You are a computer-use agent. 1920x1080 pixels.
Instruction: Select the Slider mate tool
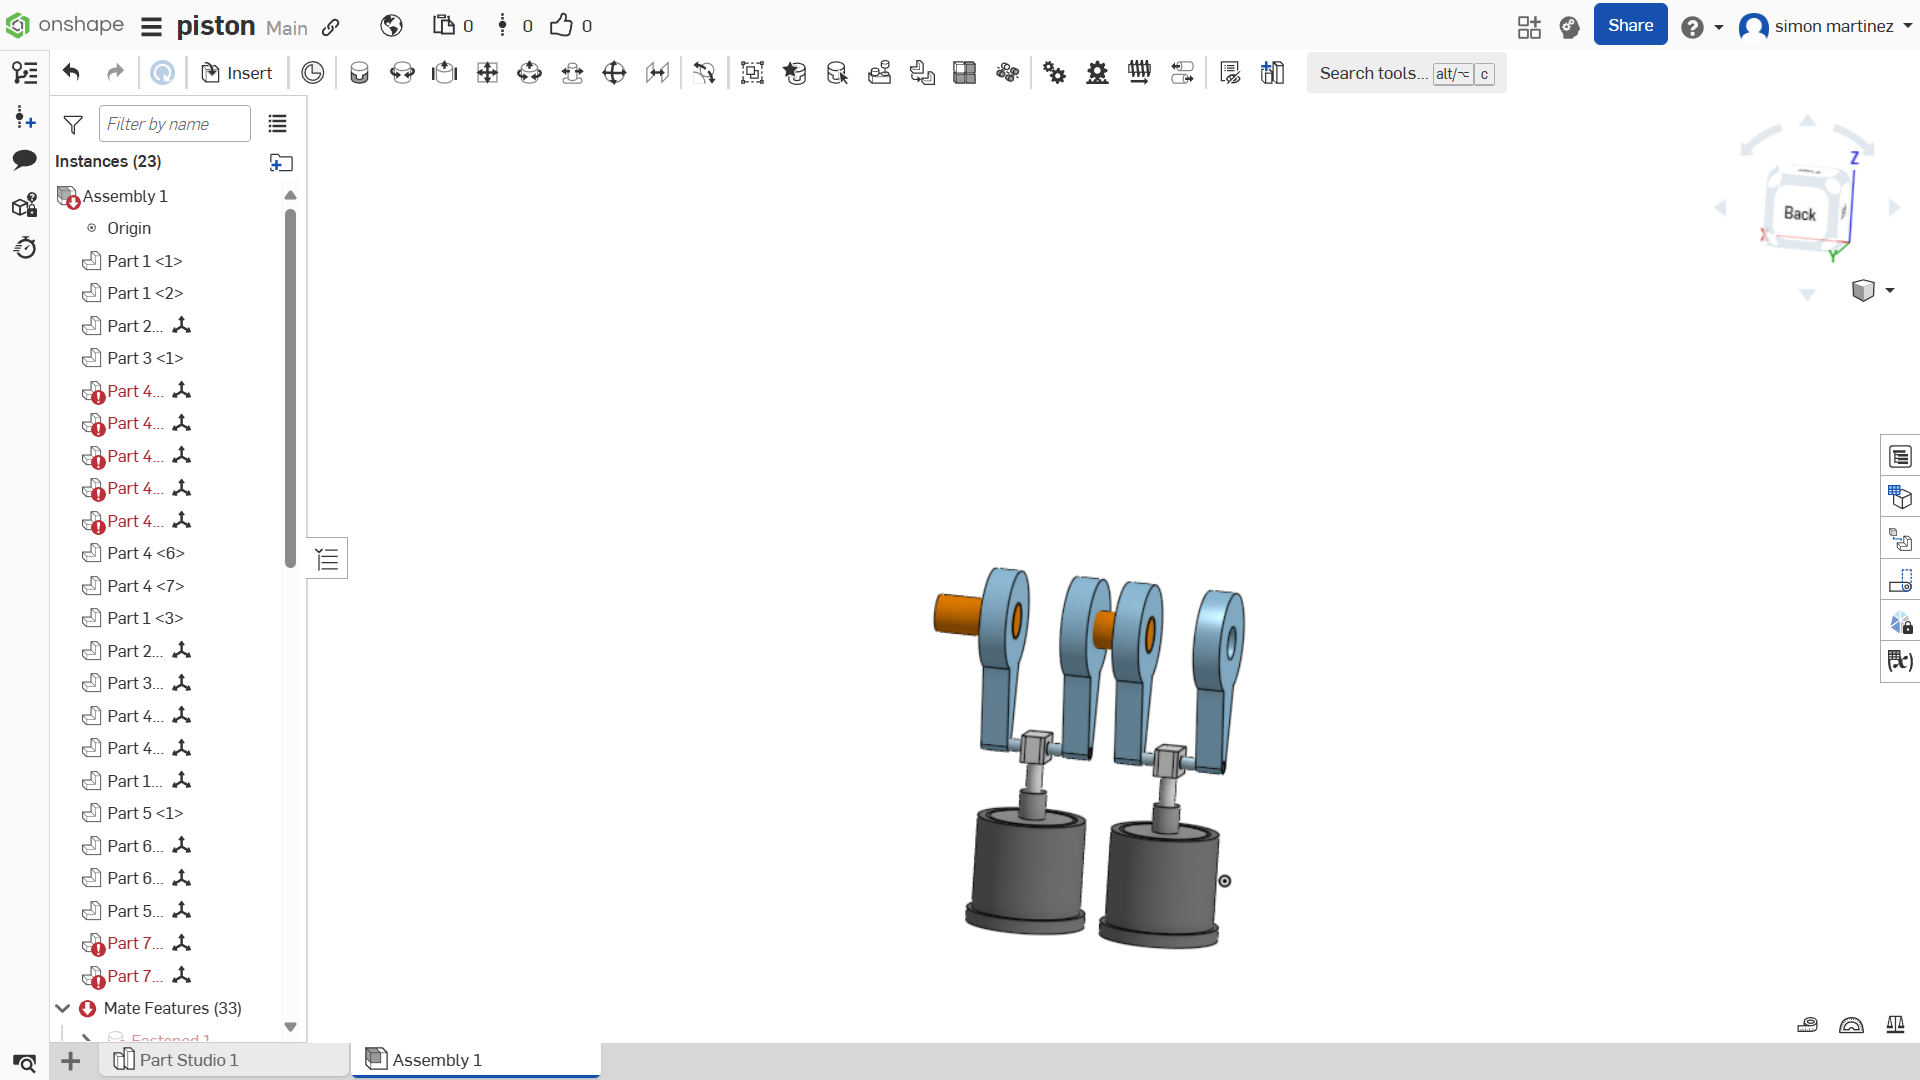(x=444, y=72)
